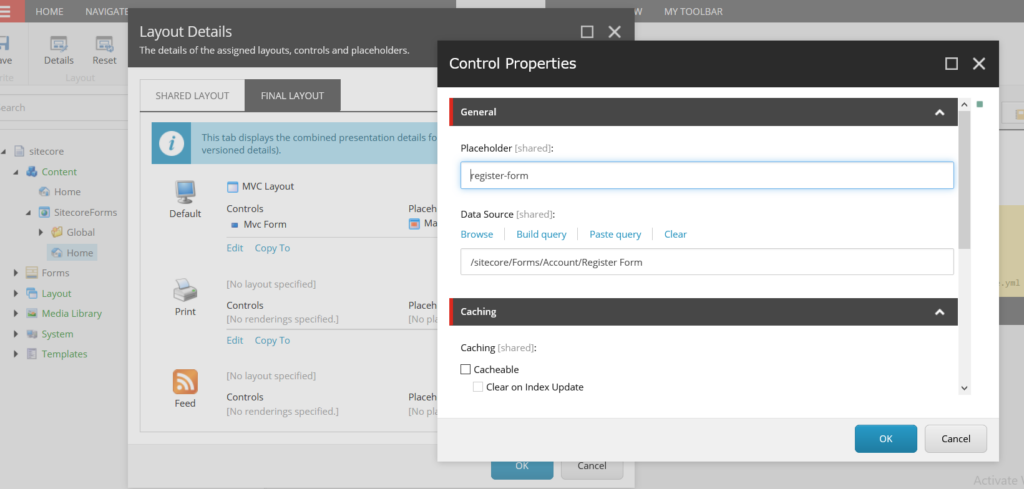Screen dimensions: 1024x489
Task: Expand the Templates tree node
Action: (x=16, y=354)
